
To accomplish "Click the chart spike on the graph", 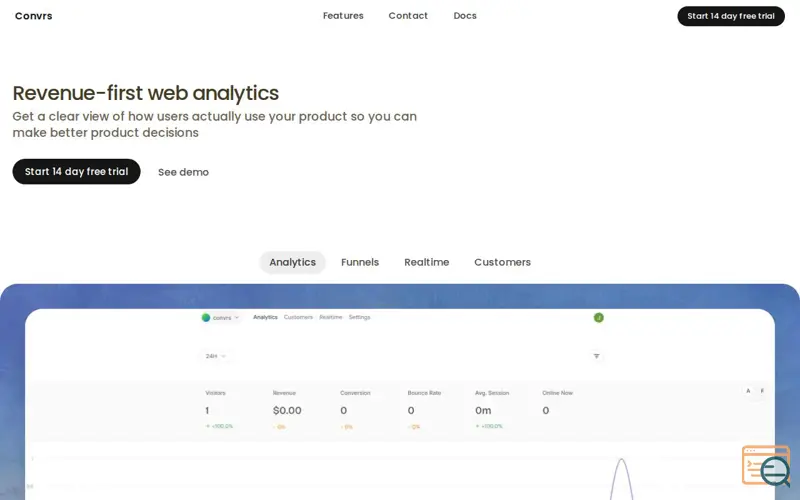I will [621, 479].
